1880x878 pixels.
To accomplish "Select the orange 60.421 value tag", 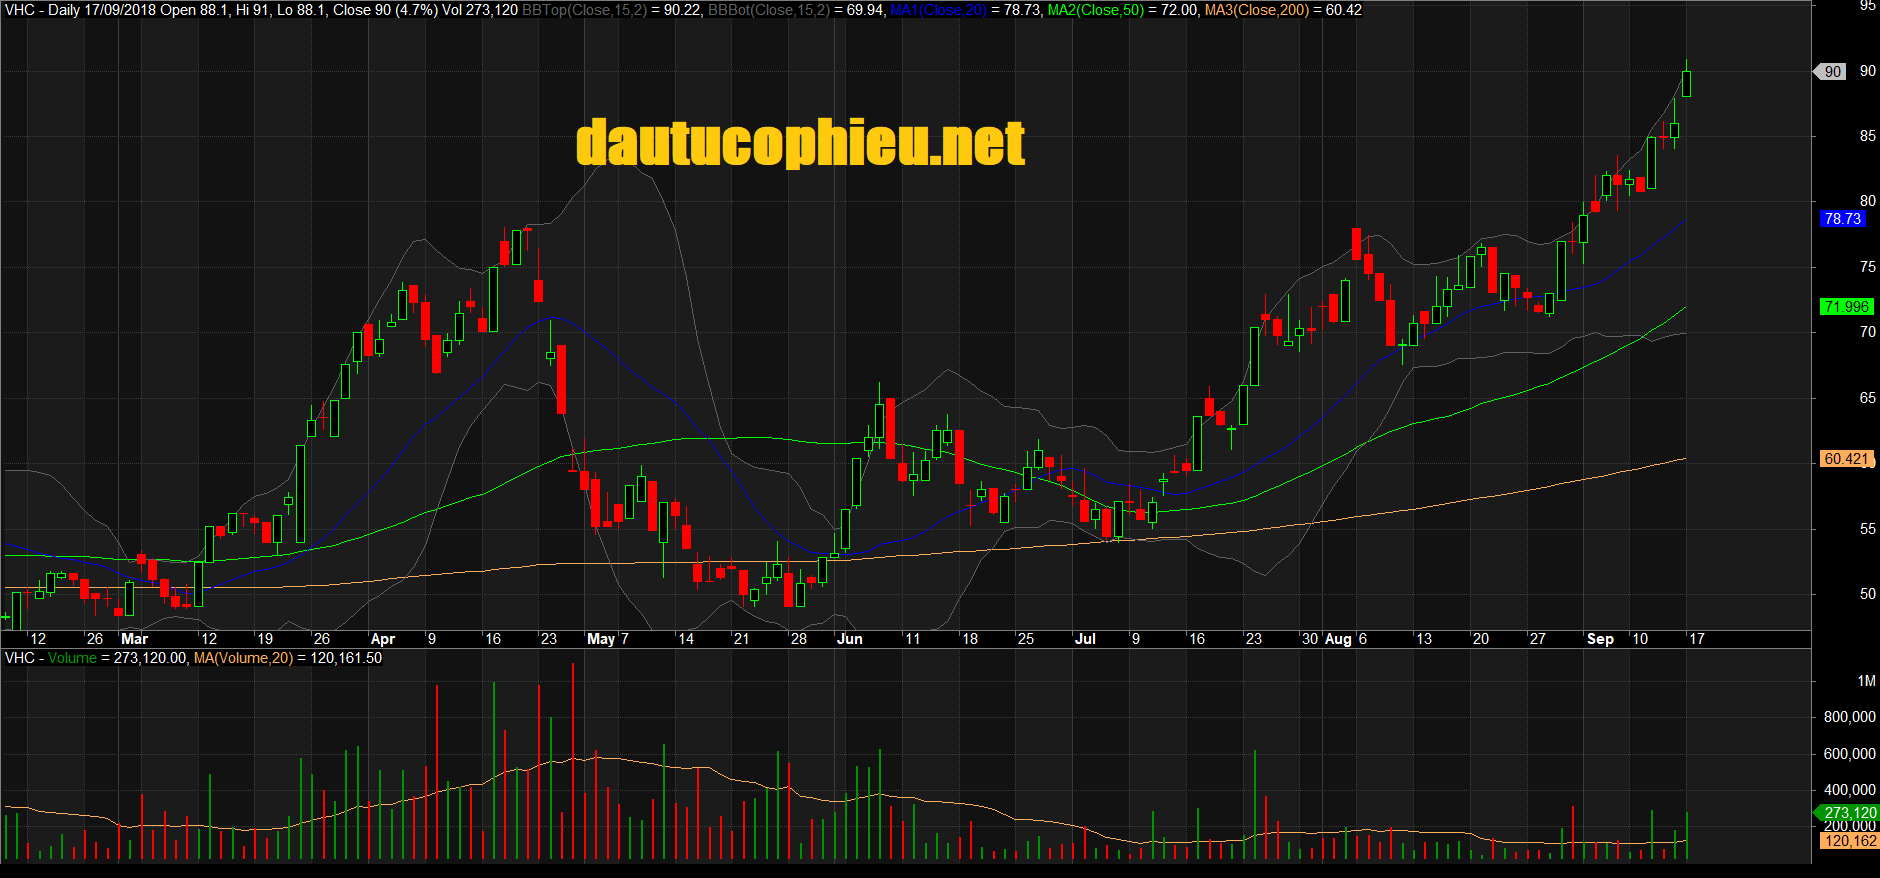I will (x=1845, y=459).
